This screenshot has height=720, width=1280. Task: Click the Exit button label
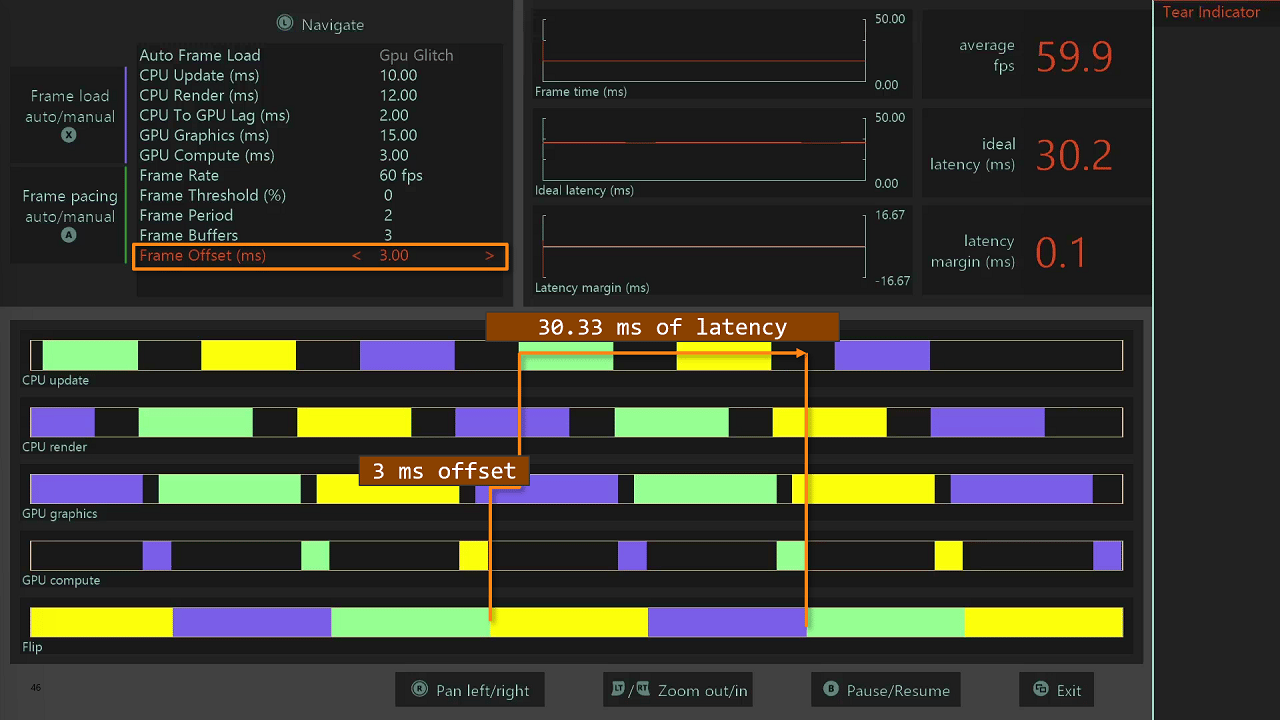point(1069,690)
